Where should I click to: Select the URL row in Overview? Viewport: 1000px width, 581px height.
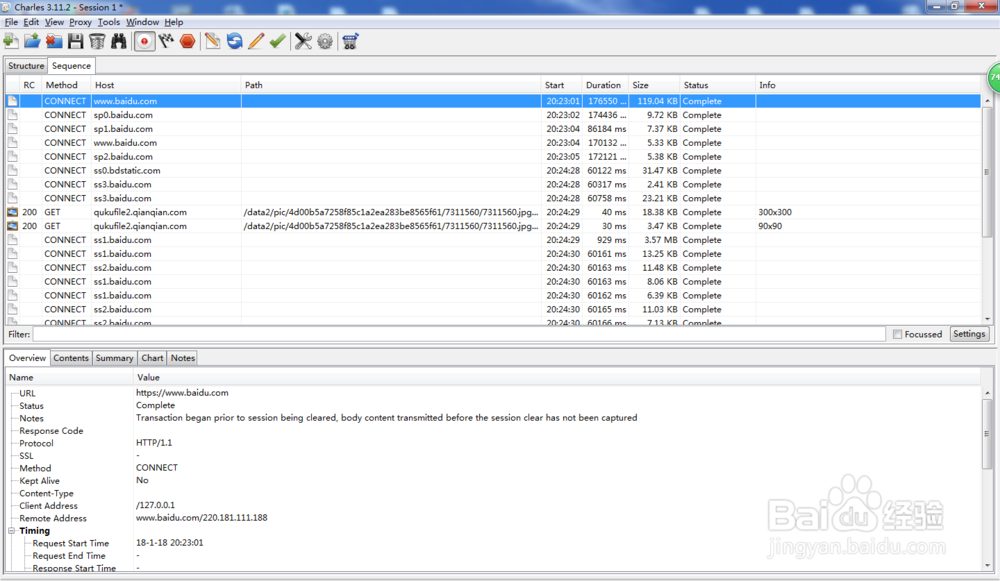[x=493, y=393]
